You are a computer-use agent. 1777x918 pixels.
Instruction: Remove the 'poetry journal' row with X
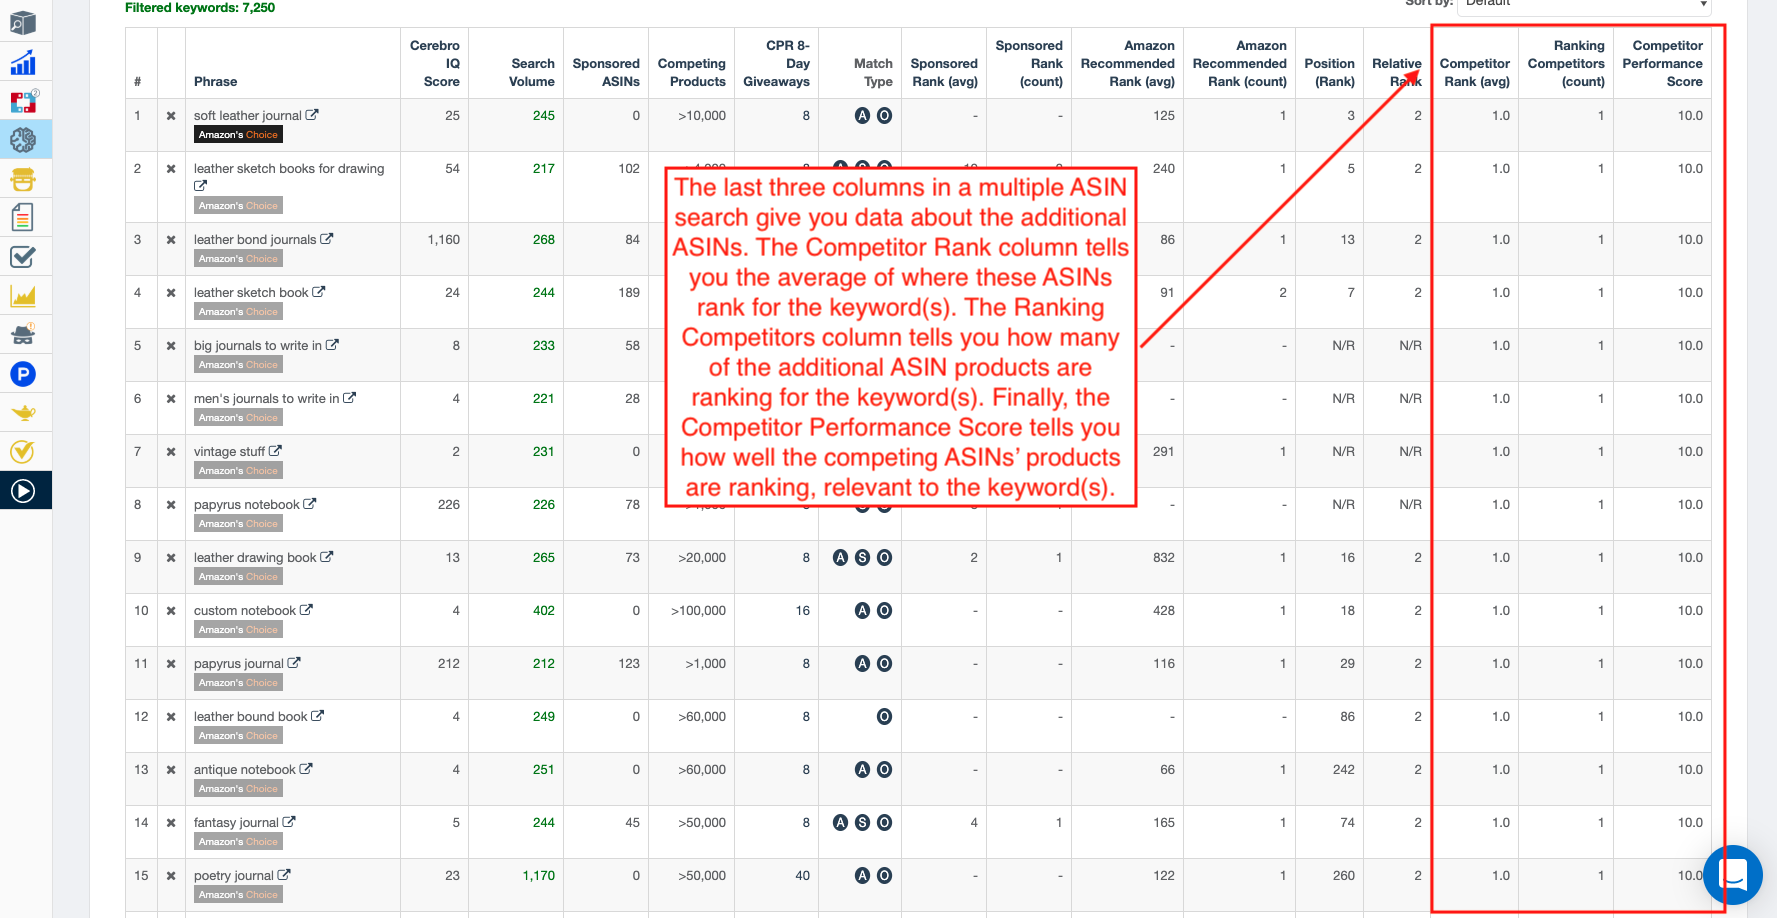pyautogui.click(x=171, y=876)
